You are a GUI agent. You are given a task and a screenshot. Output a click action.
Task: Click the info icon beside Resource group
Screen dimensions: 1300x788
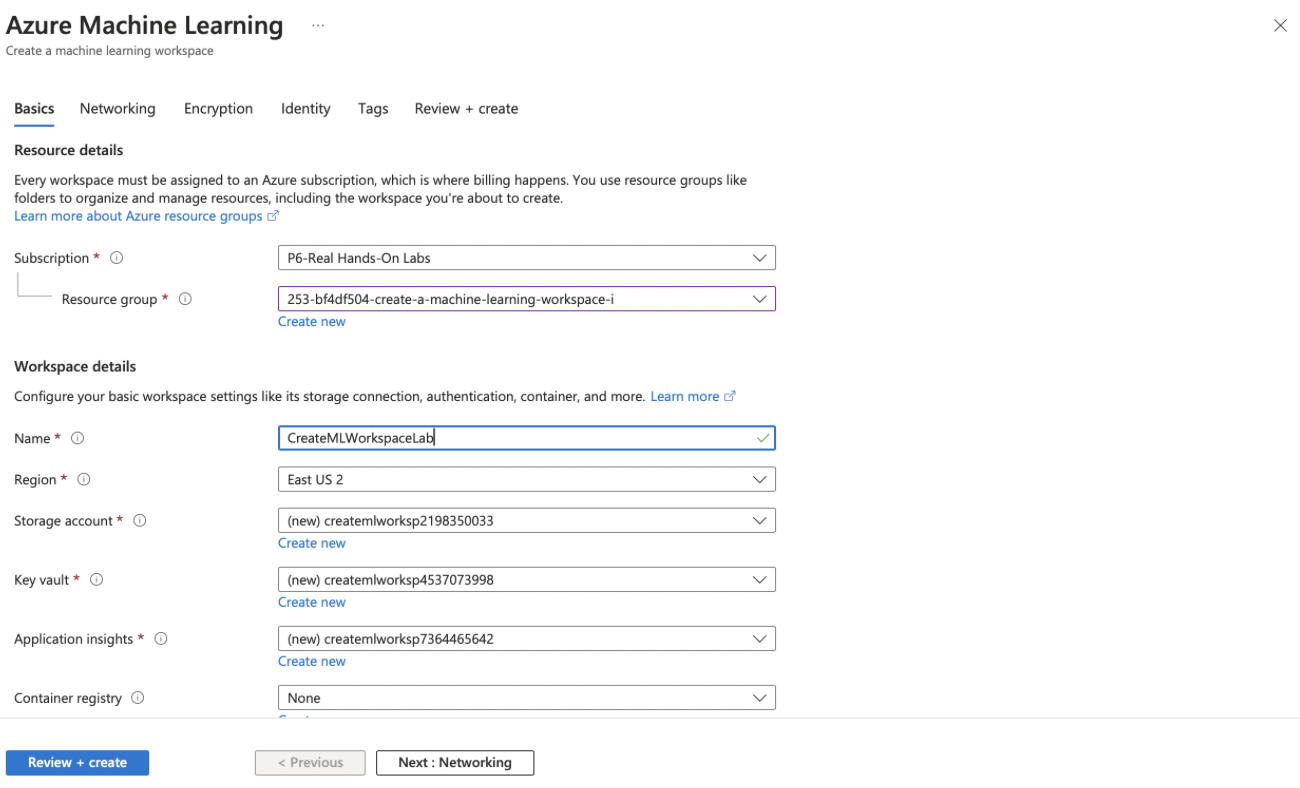coord(185,299)
